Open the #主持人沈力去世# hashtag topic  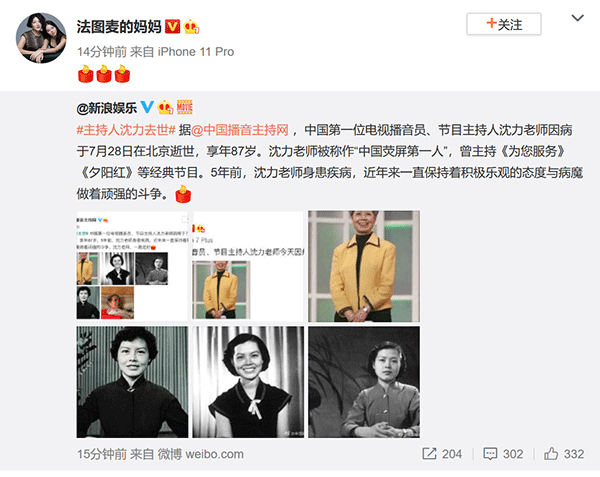126,130
